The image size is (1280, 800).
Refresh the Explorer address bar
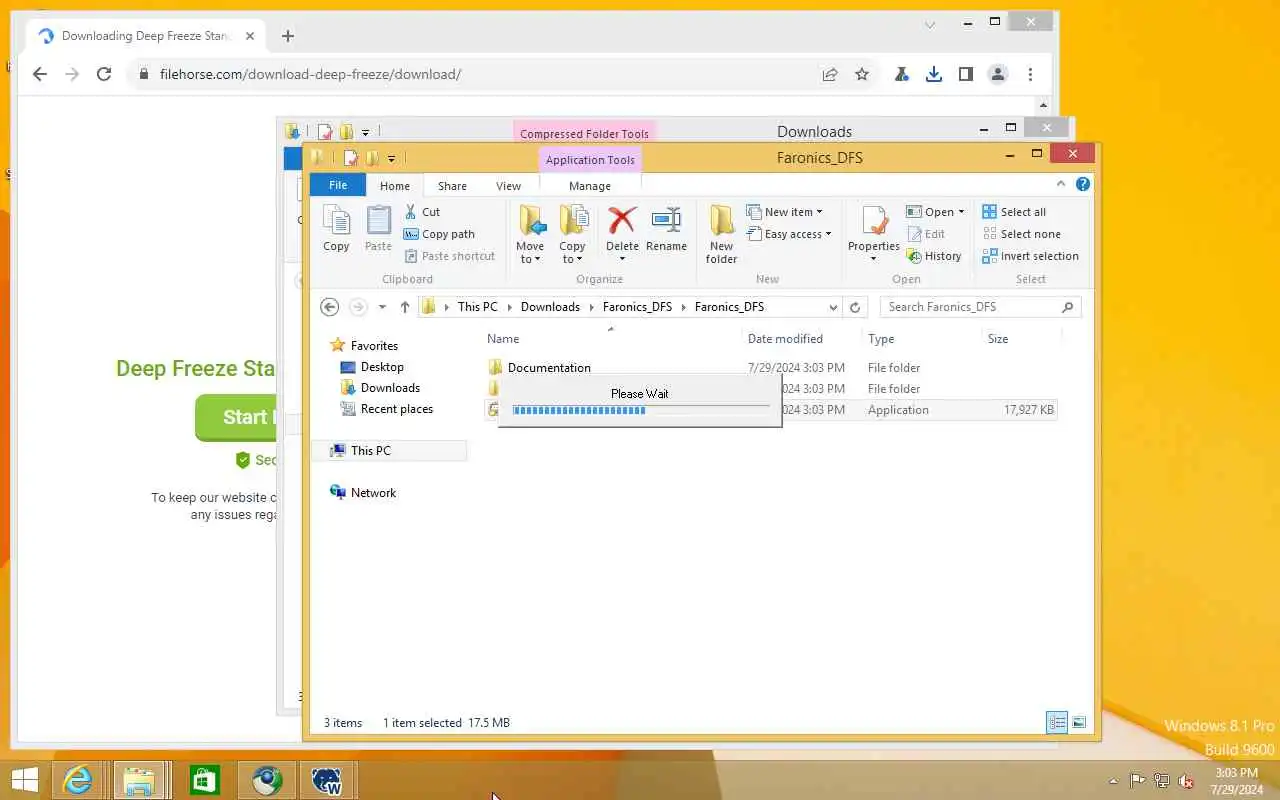pos(855,307)
